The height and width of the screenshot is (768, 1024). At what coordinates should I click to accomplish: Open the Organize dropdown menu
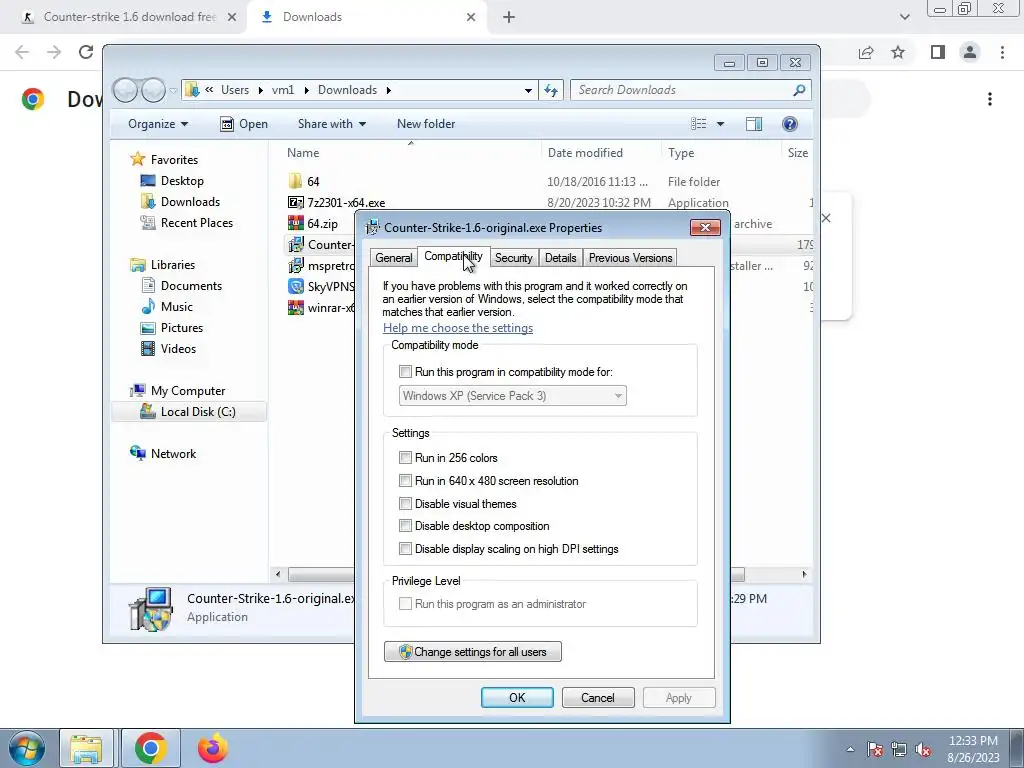point(158,124)
